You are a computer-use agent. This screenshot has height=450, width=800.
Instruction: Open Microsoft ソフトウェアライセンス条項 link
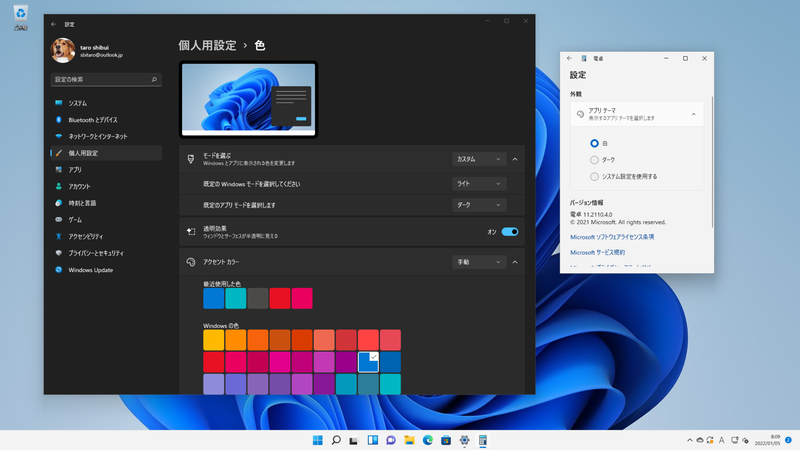pos(612,237)
